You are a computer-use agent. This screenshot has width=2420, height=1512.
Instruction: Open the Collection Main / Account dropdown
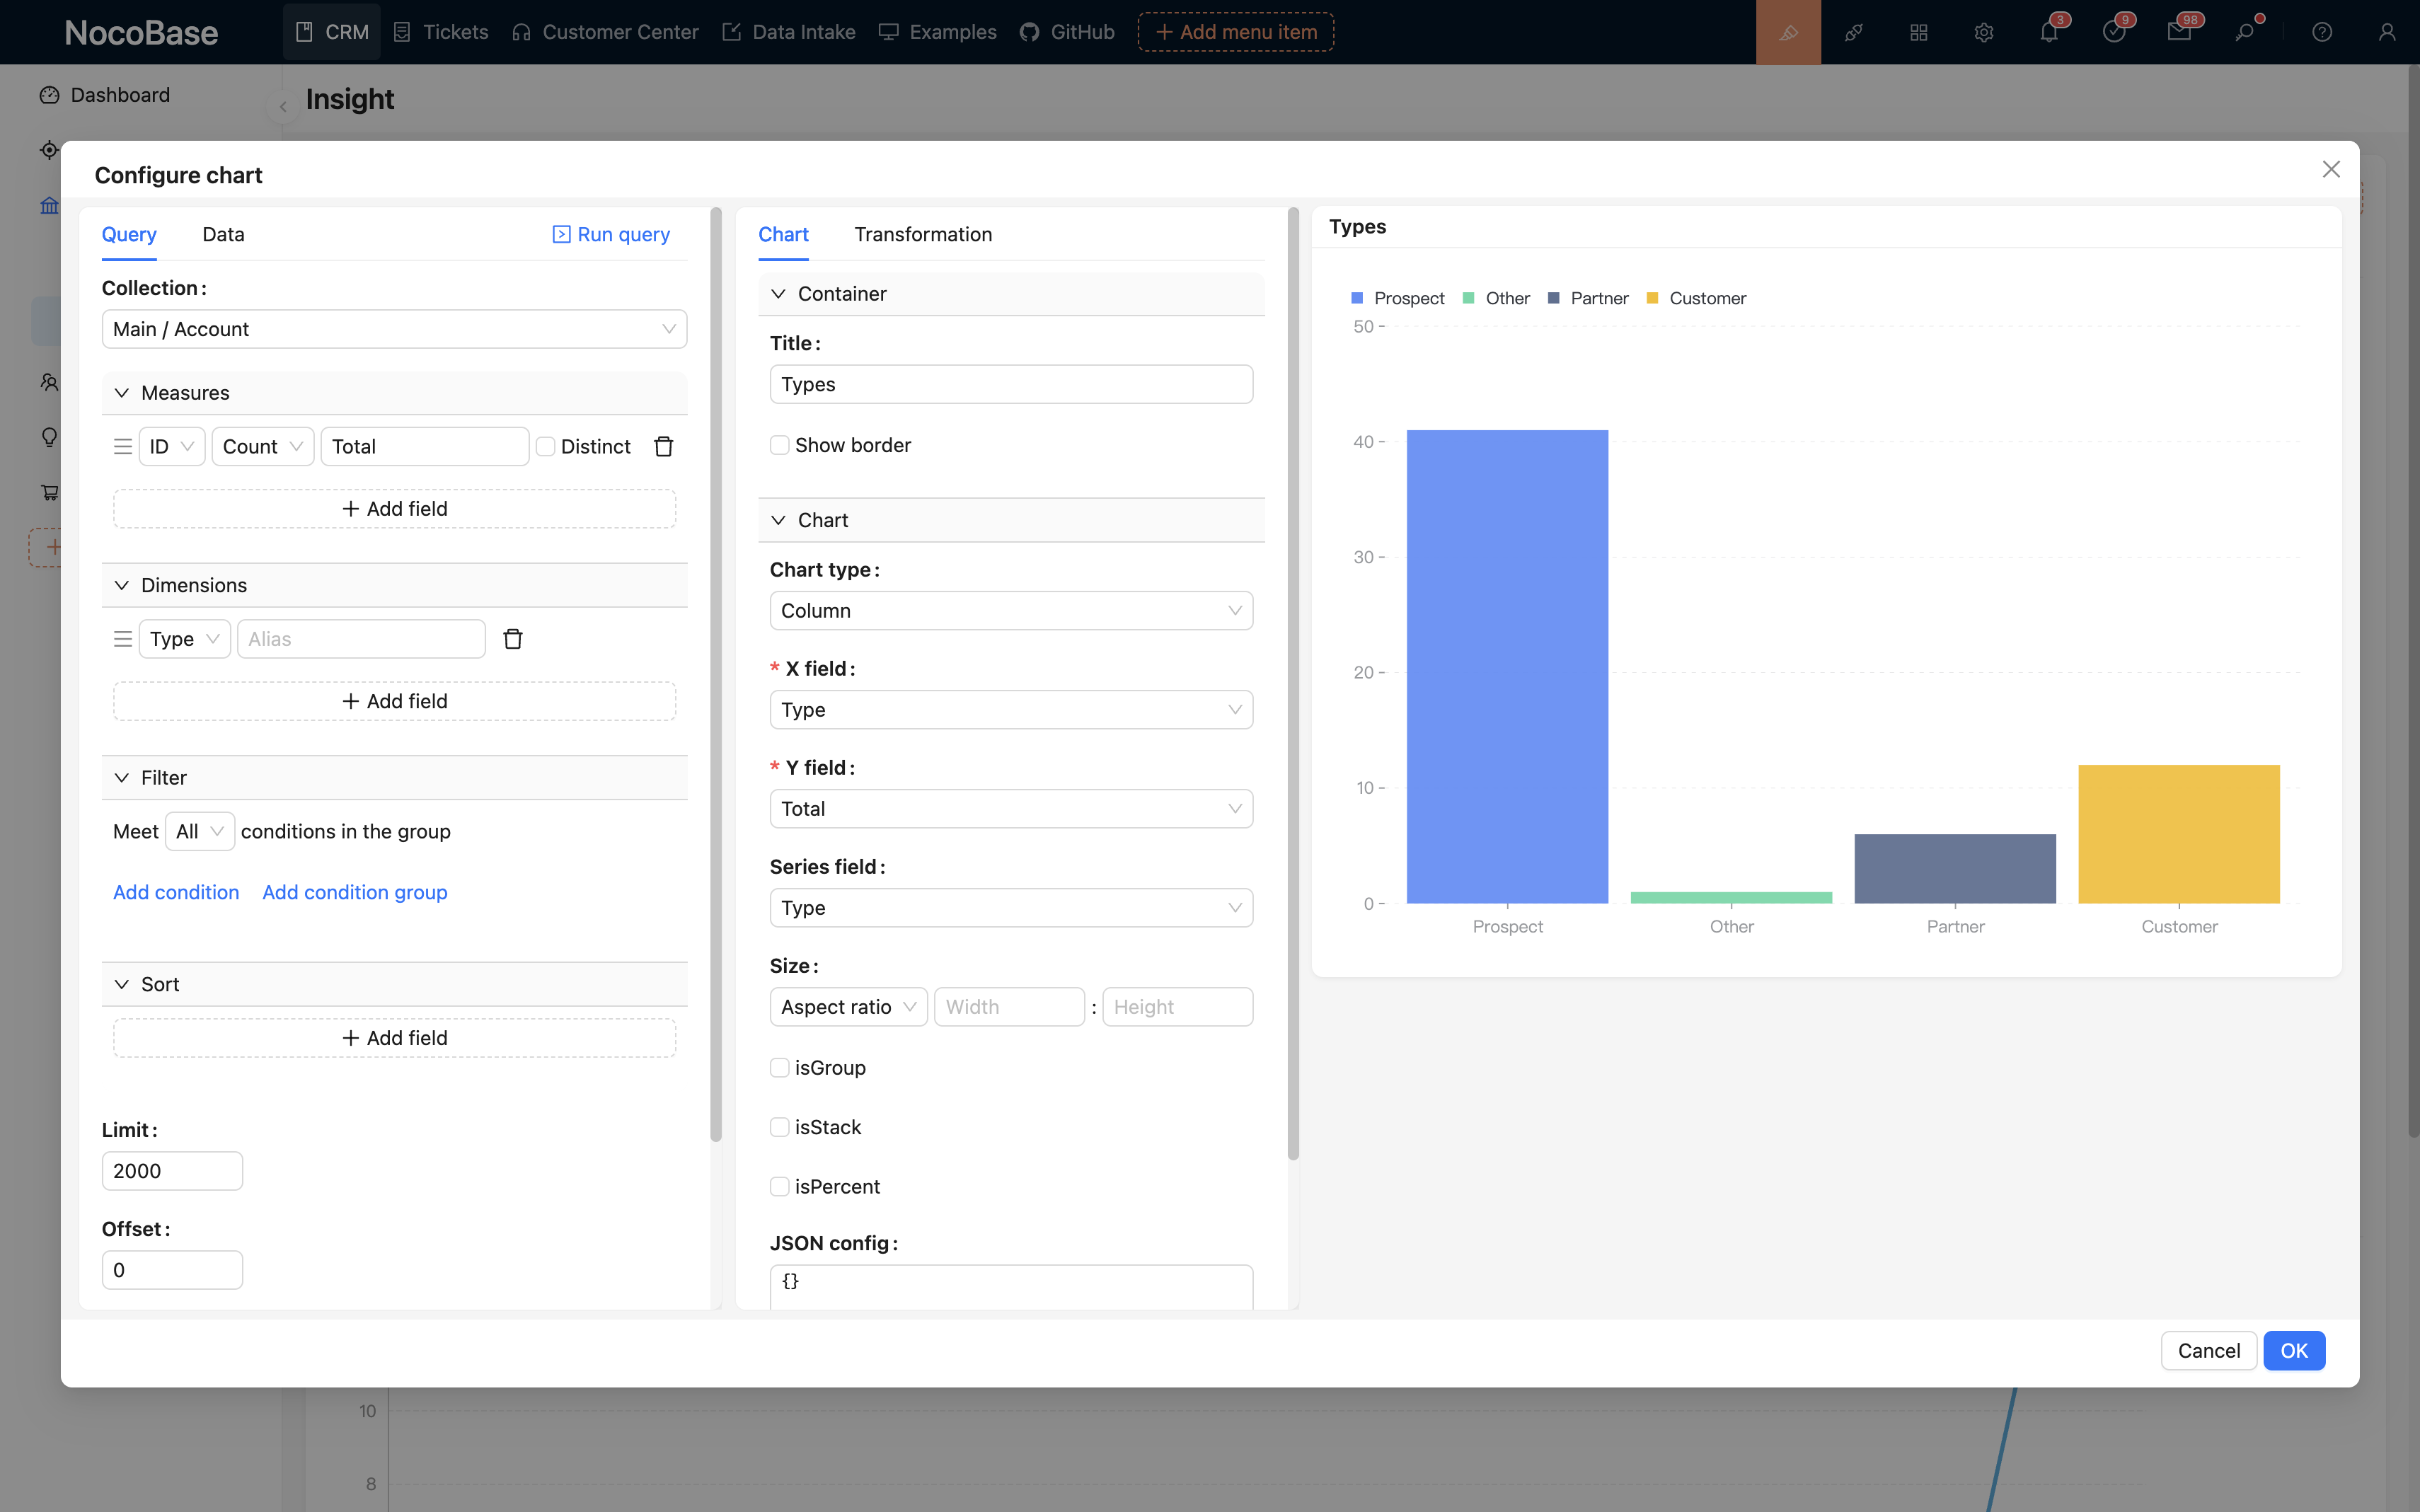coord(394,329)
